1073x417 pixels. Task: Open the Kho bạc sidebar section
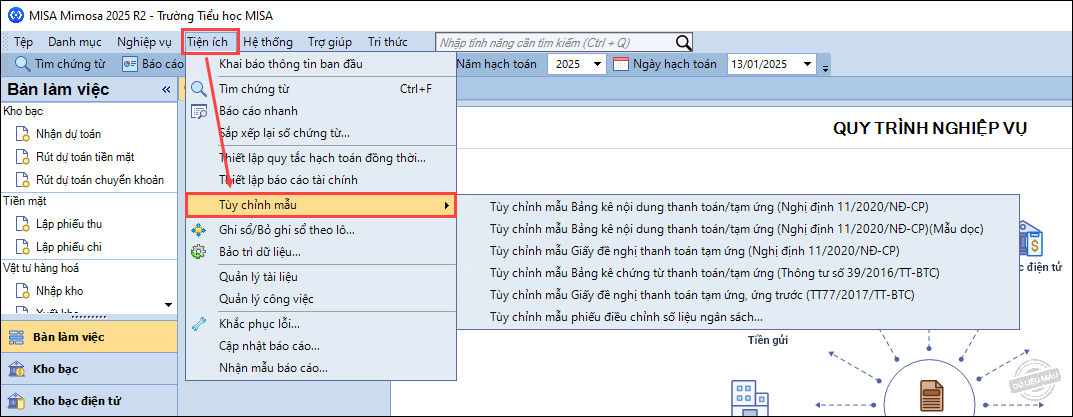coord(88,370)
